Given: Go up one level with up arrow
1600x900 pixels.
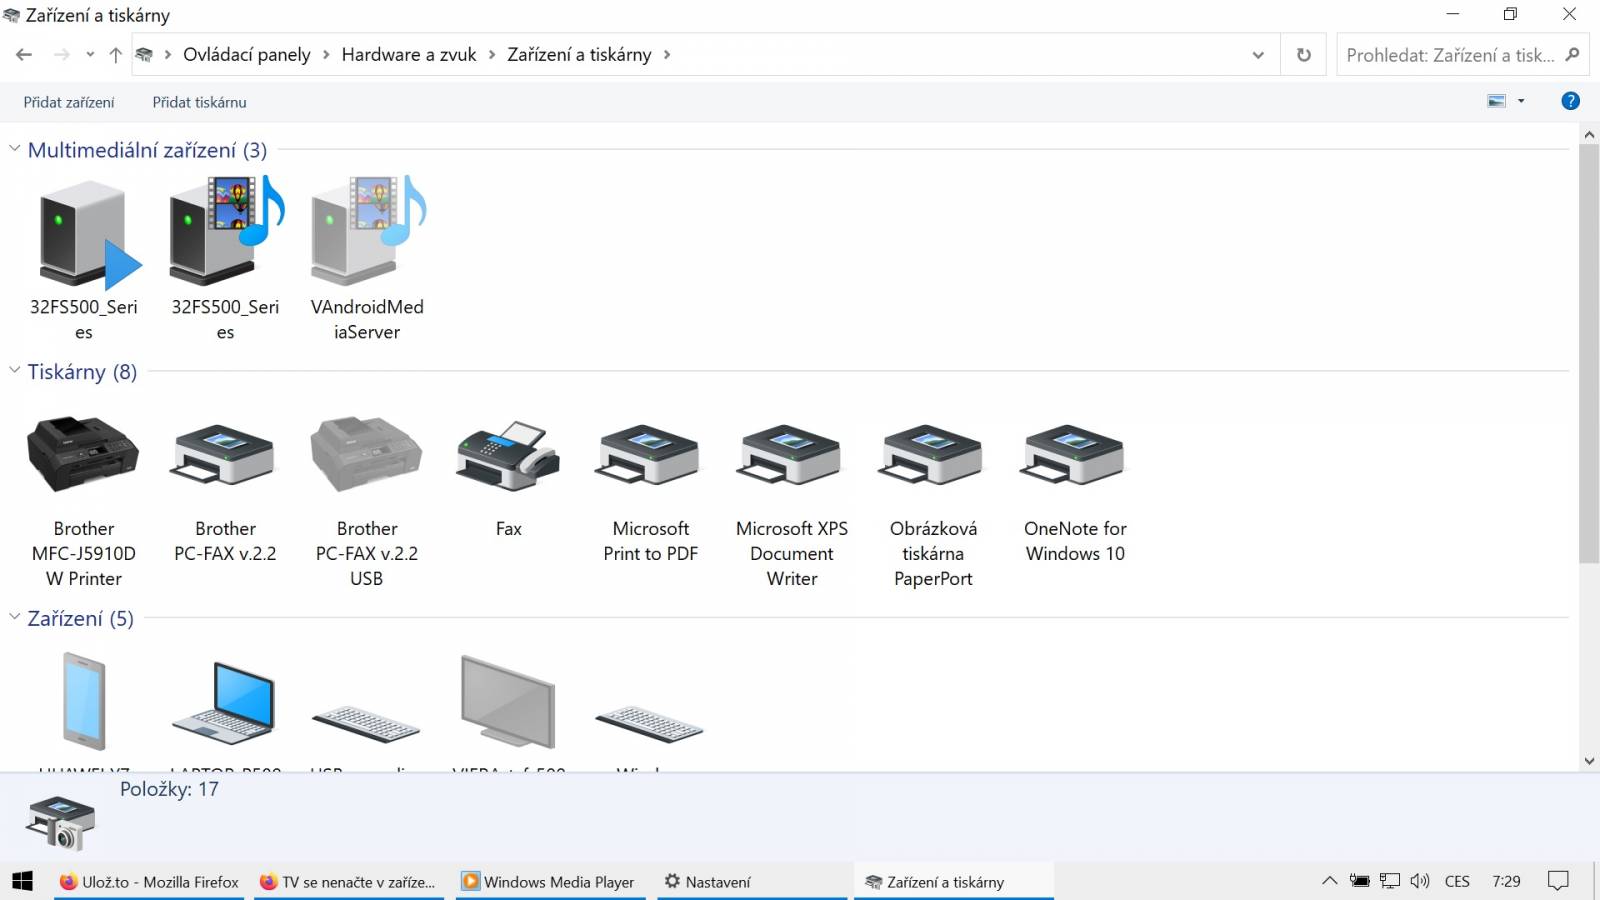Looking at the screenshot, I should [115, 55].
